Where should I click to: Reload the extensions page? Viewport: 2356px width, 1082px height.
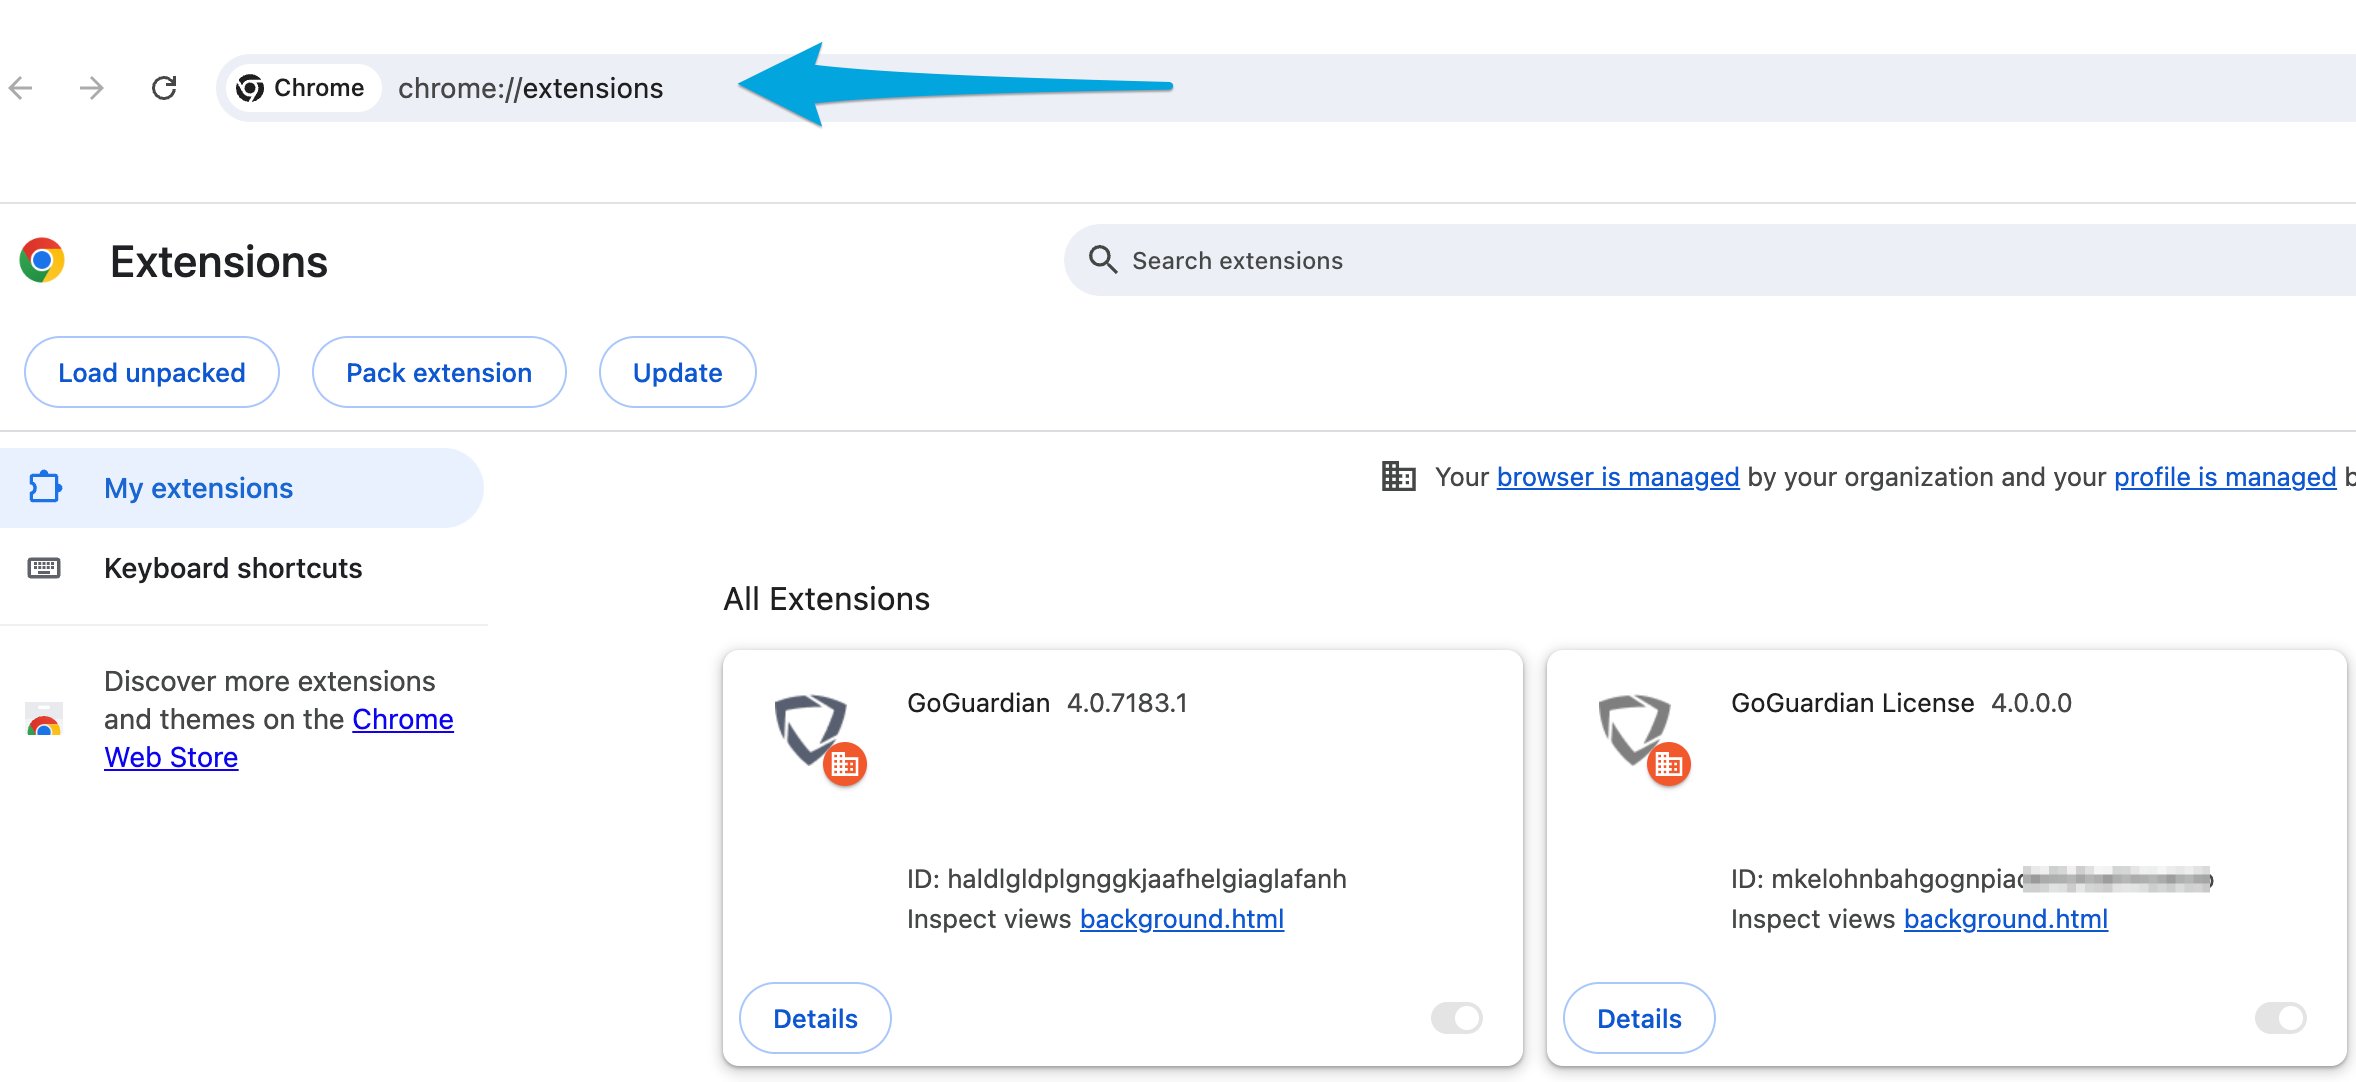(164, 88)
